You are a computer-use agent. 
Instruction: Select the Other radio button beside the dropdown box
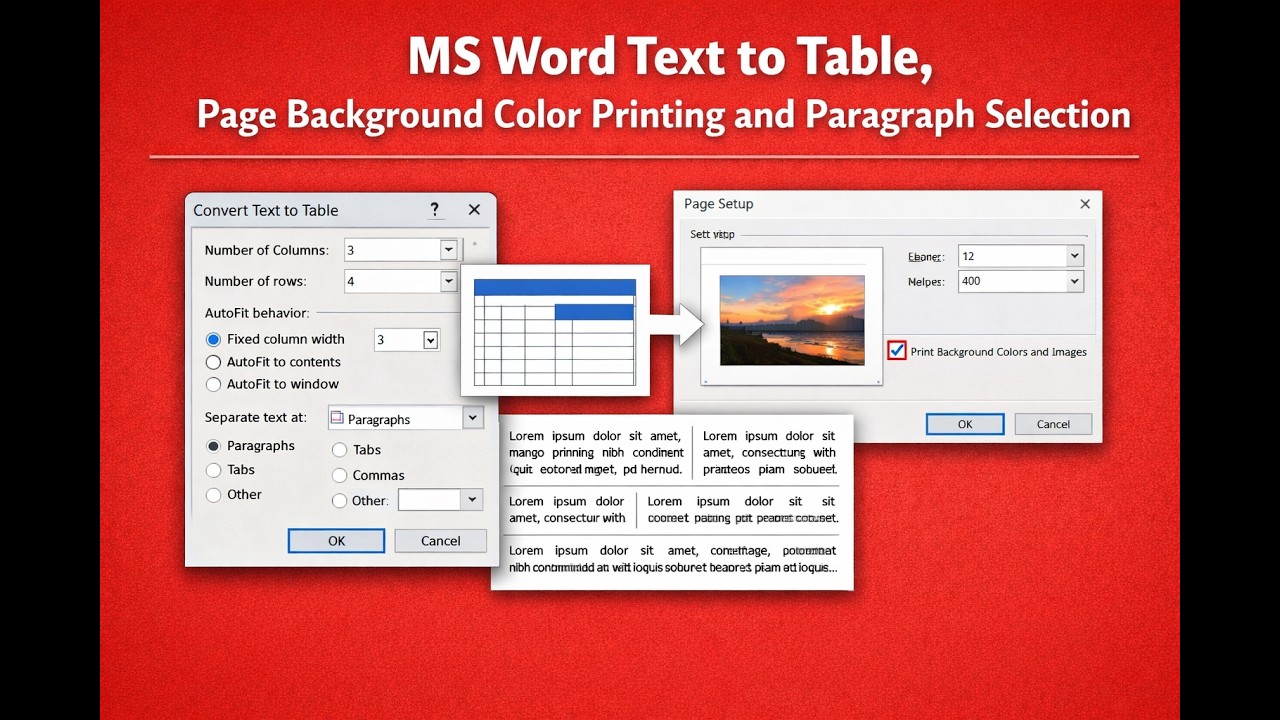click(339, 501)
